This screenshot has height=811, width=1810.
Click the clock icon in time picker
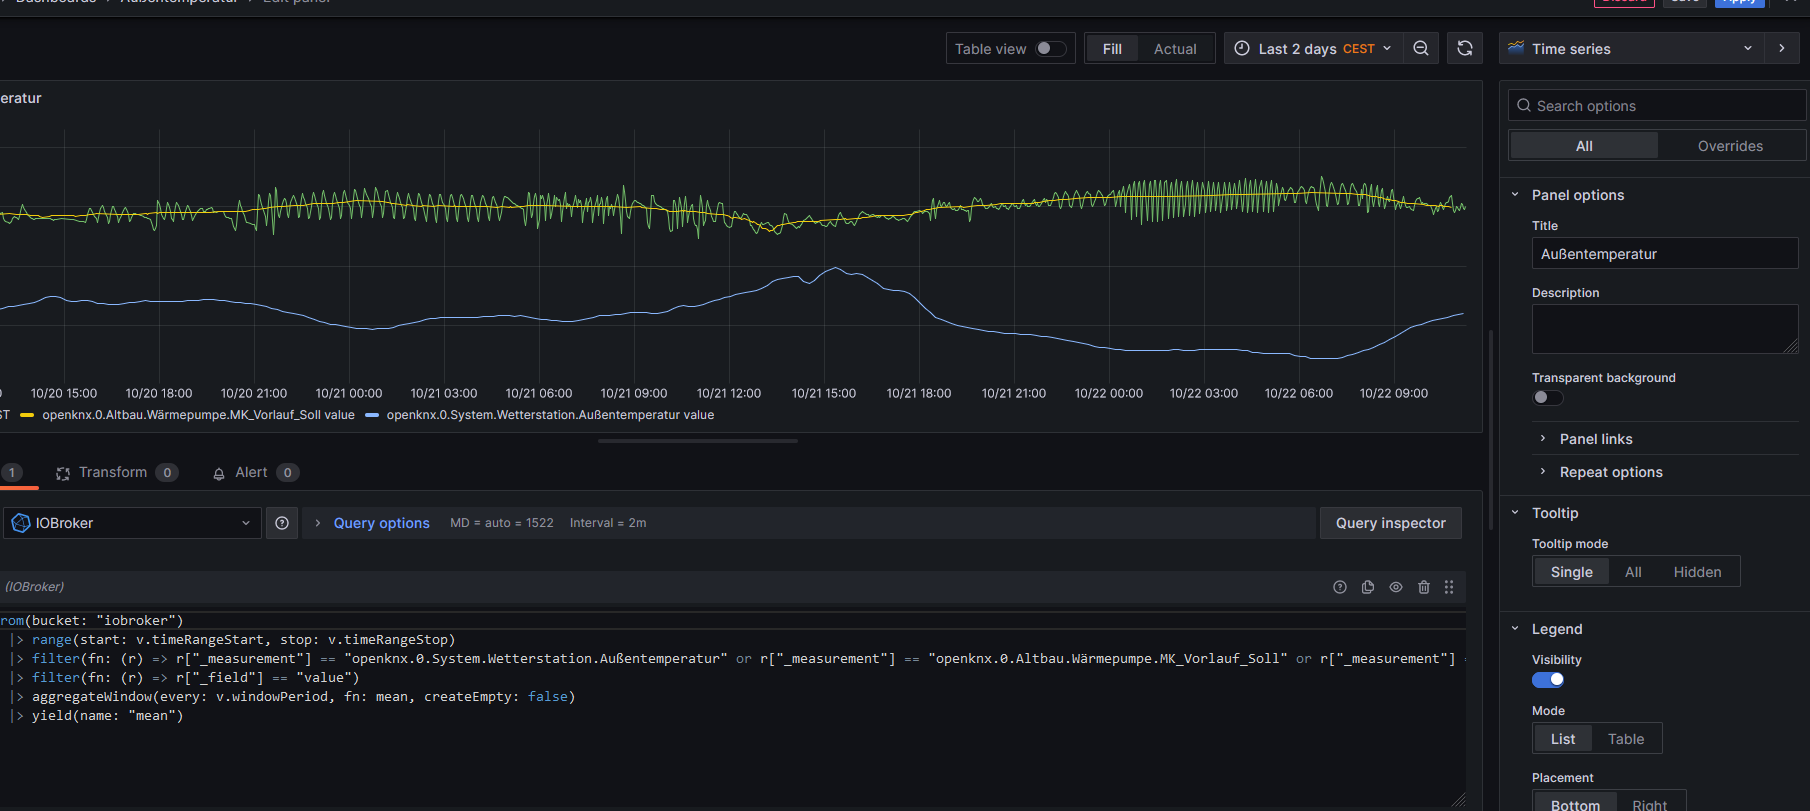click(1242, 48)
